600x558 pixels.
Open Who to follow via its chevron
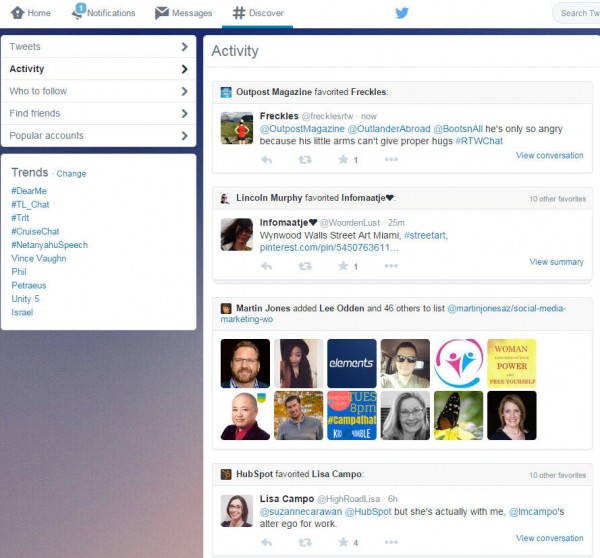click(184, 91)
